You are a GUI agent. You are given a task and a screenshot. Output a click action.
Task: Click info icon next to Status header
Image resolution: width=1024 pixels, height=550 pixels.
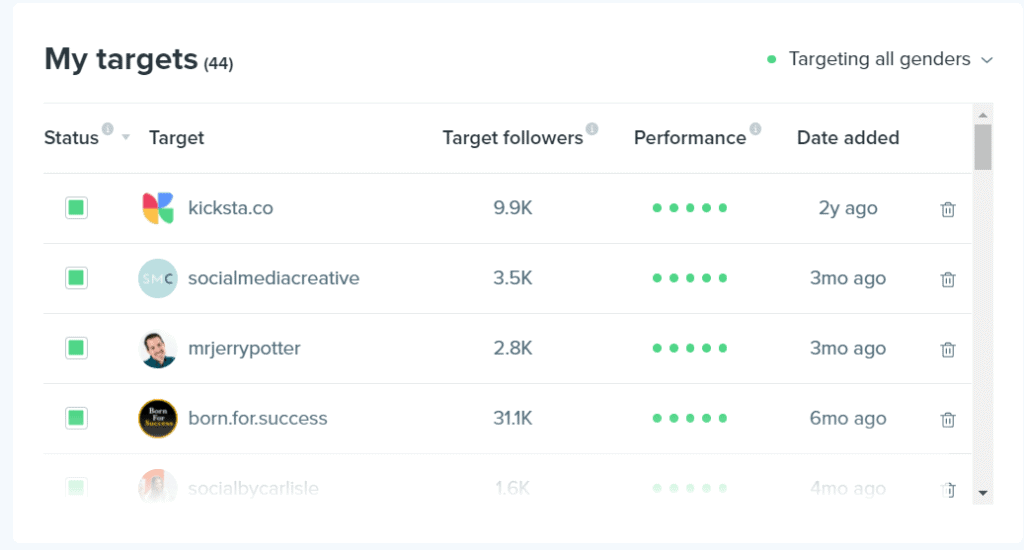click(x=108, y=129)
